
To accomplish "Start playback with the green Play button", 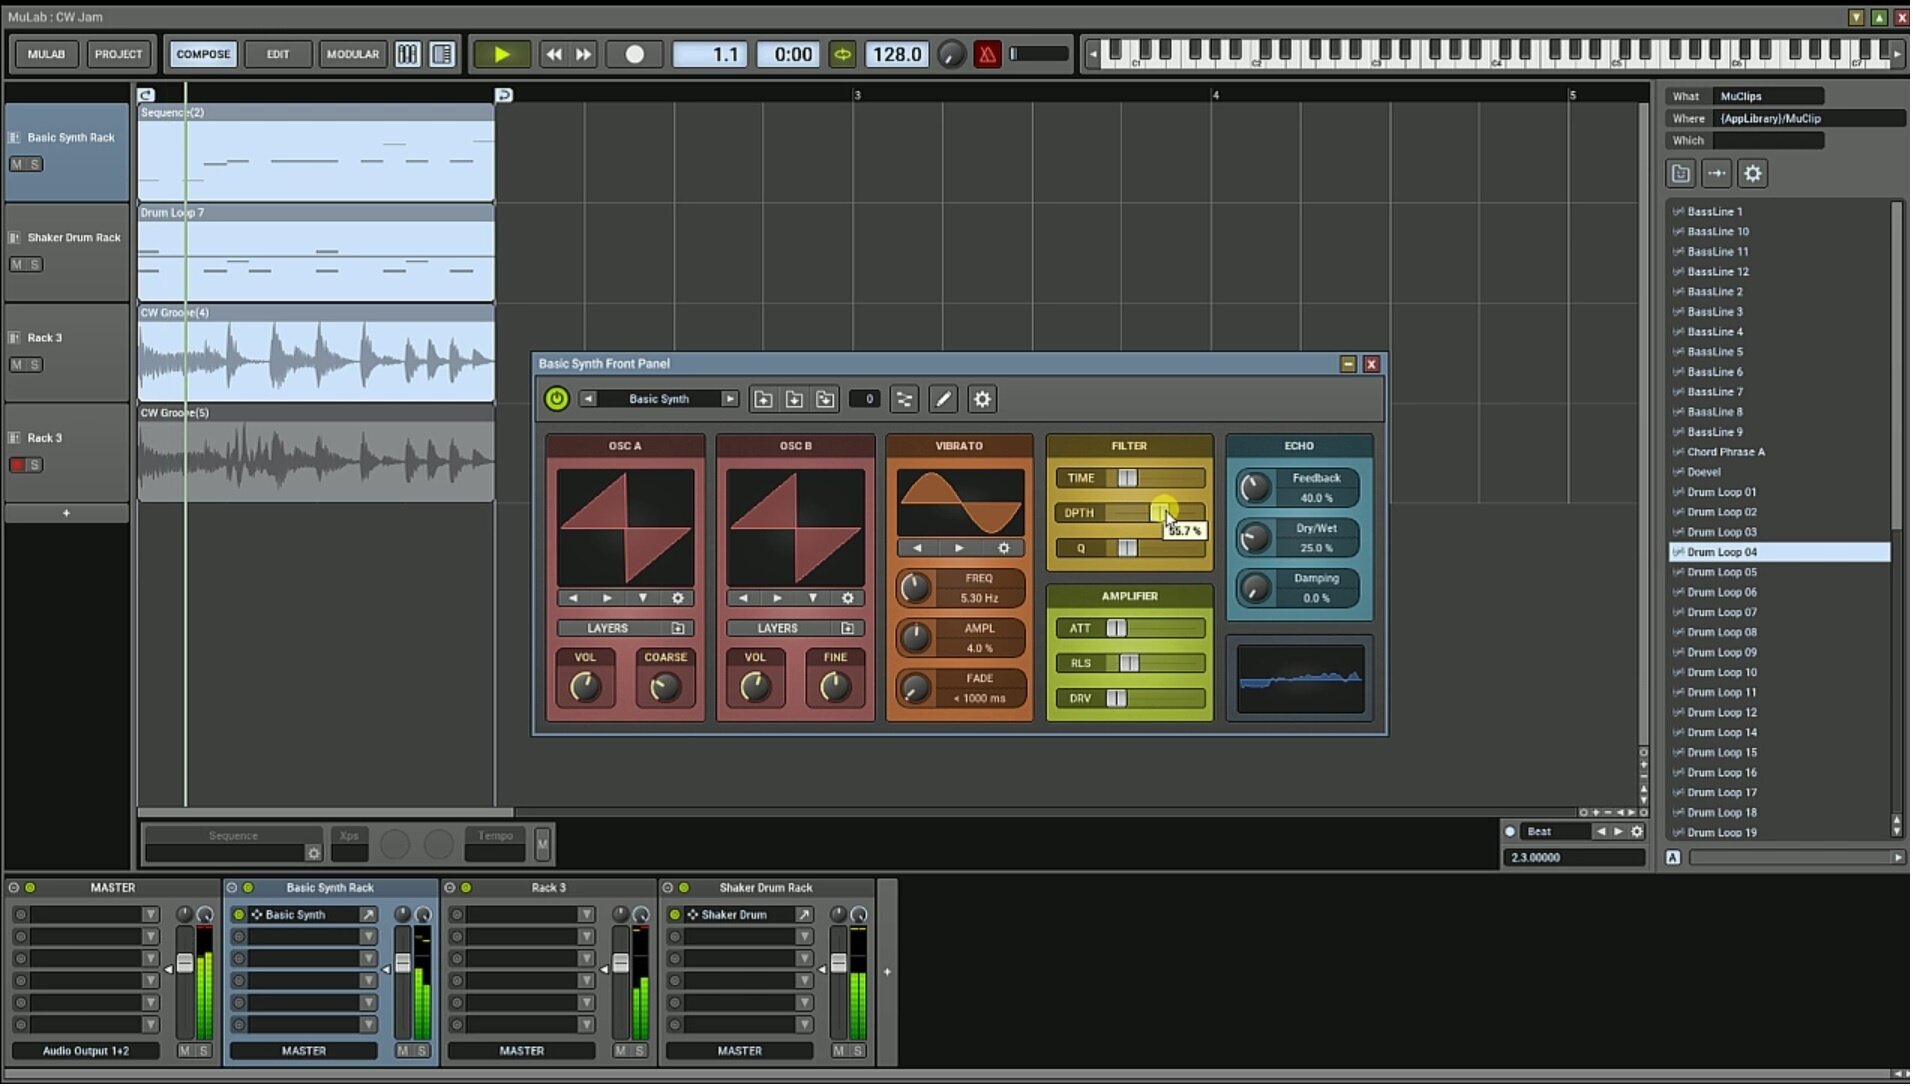I will [501, 54].
